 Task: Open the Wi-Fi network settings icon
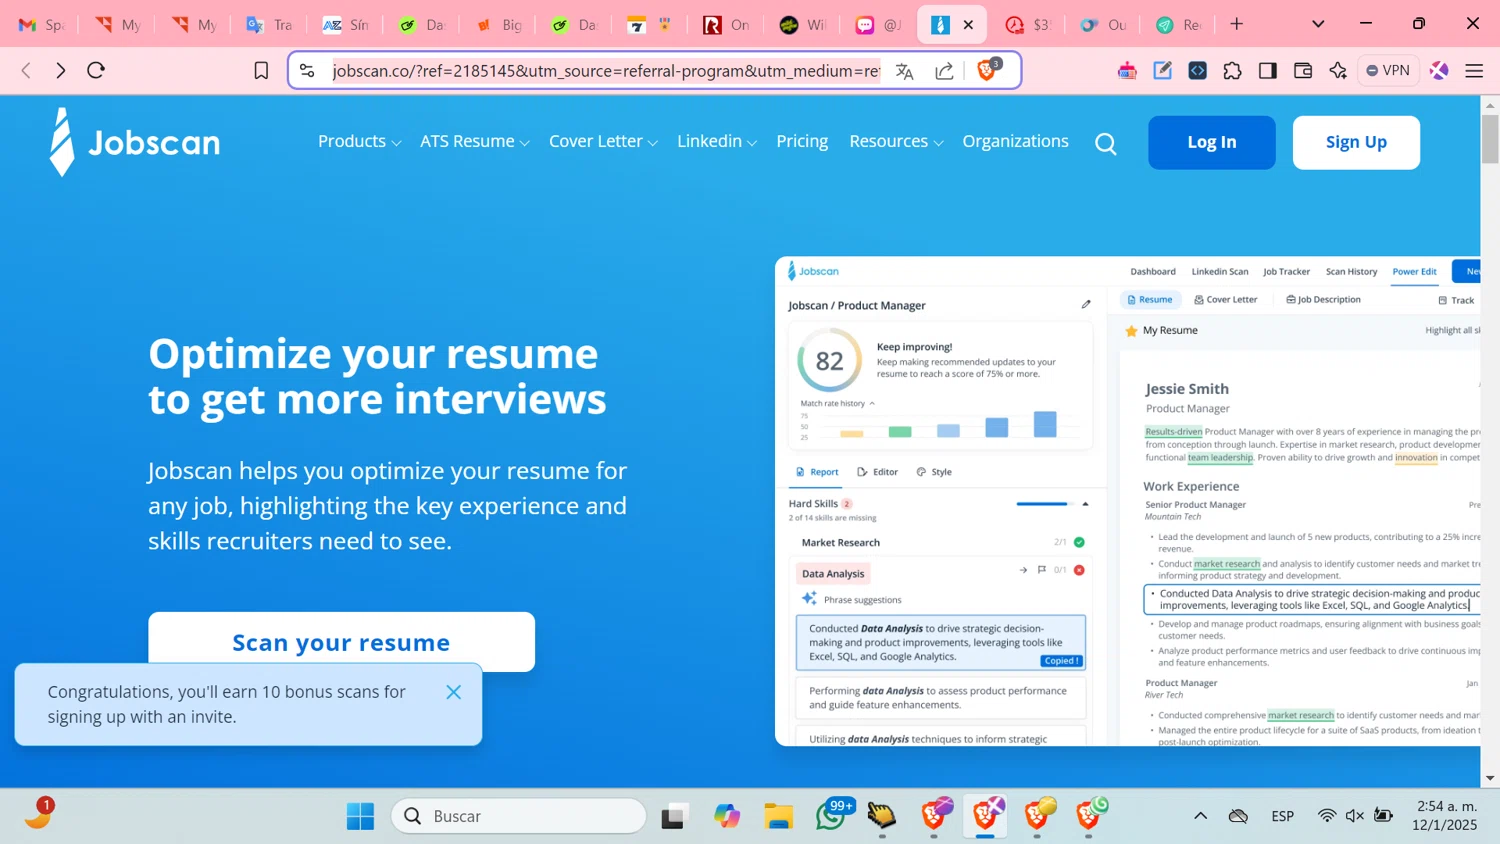point(1326,816)
